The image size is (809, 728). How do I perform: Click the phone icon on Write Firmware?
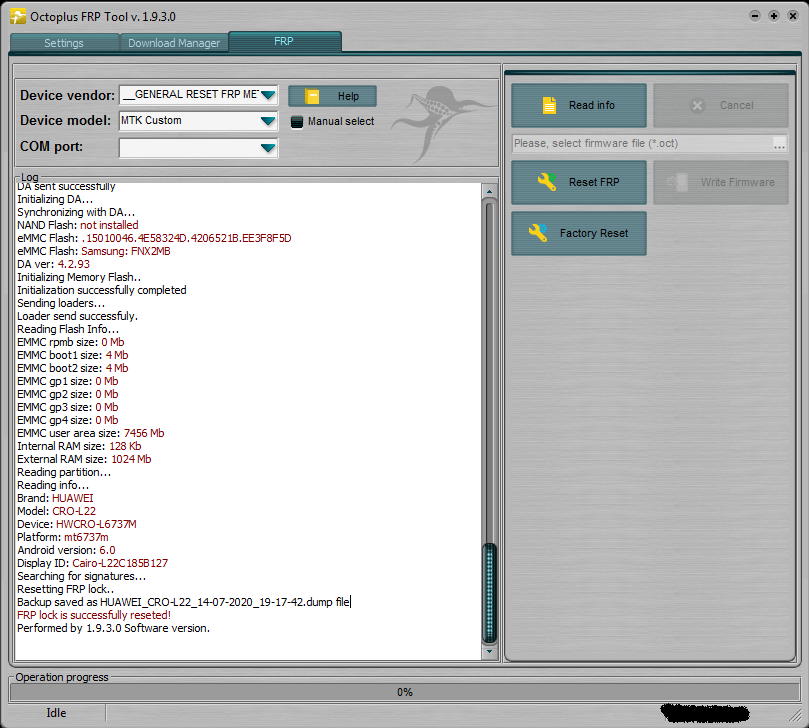click(x=678, y=182)
